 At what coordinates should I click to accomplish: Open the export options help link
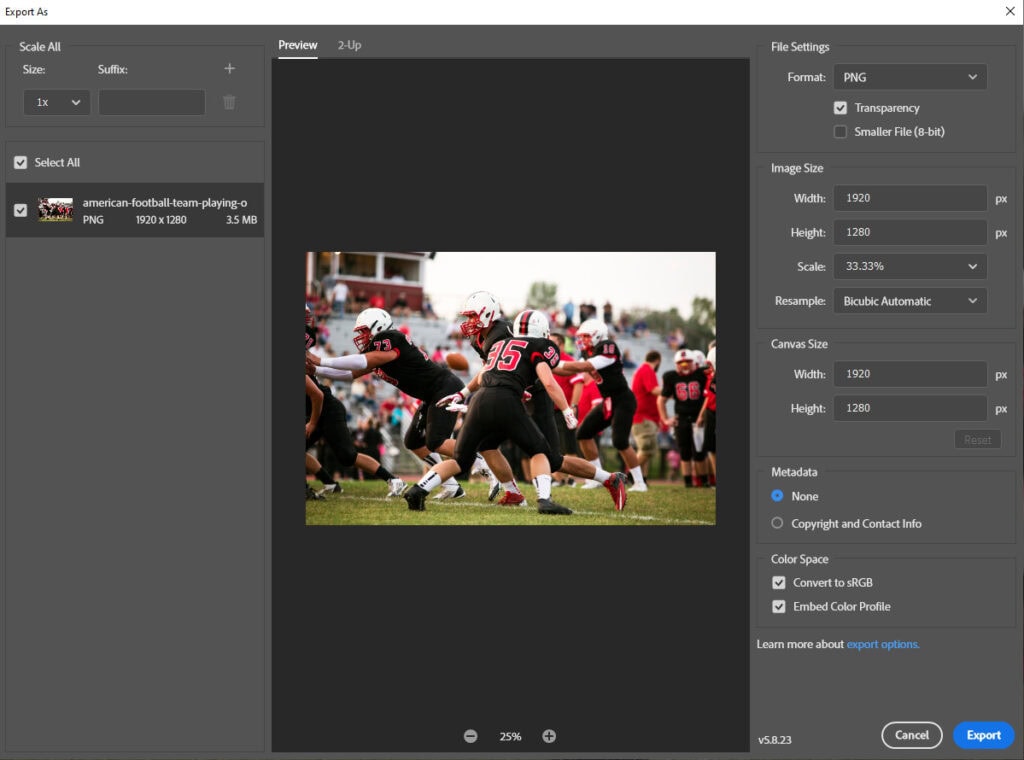point(882,644)
